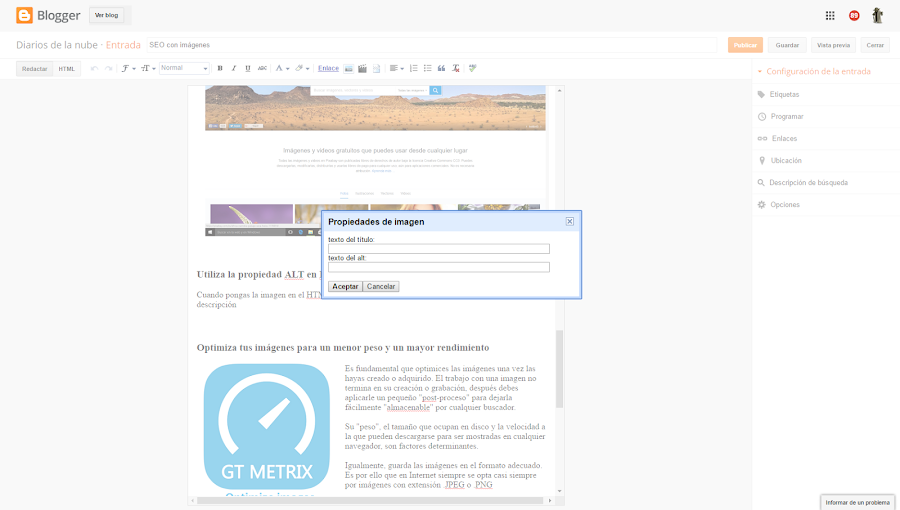
Task: Toggle underline formatting
Action: (x=247, y=68)
